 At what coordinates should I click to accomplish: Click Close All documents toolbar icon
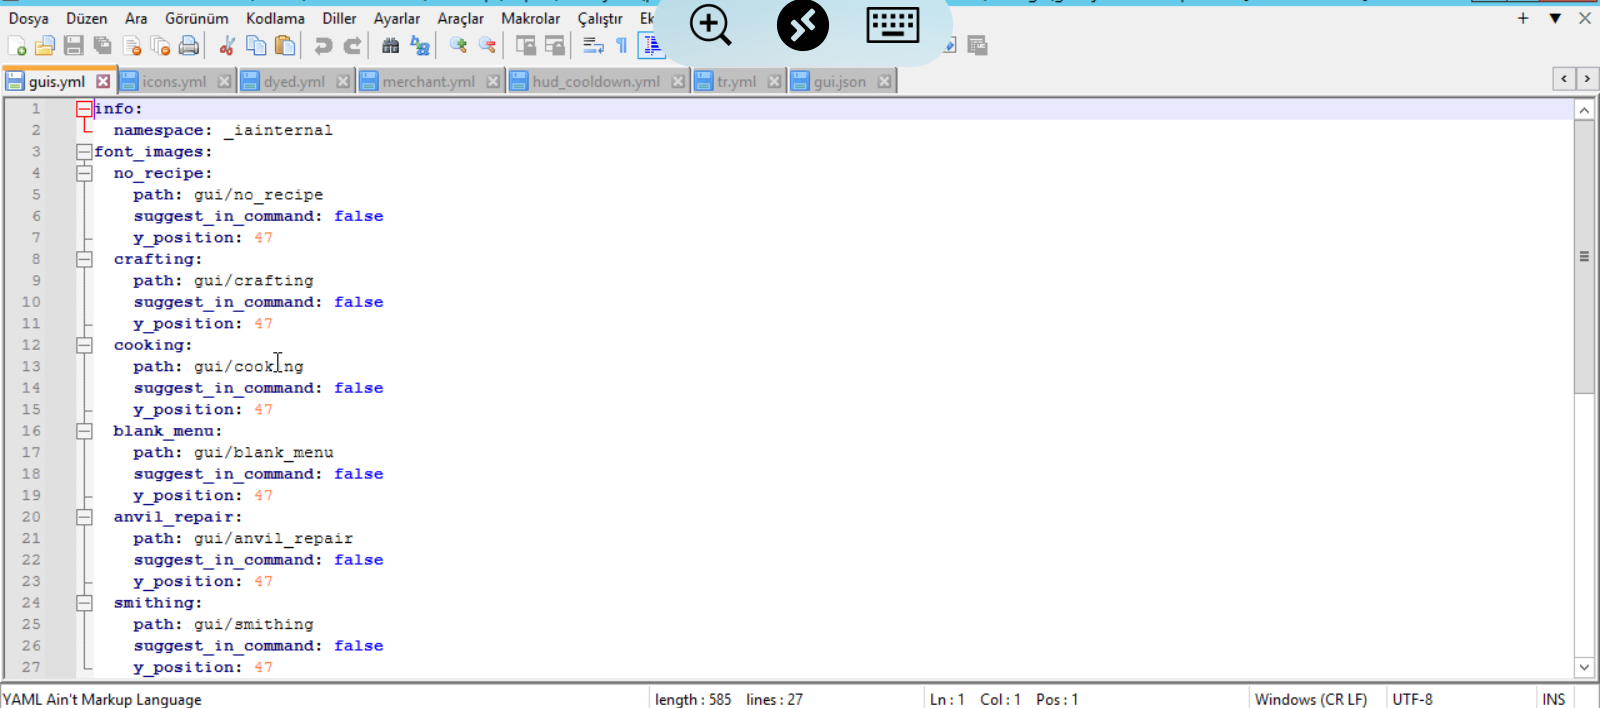pyautogui.click(x=160, y=45)
